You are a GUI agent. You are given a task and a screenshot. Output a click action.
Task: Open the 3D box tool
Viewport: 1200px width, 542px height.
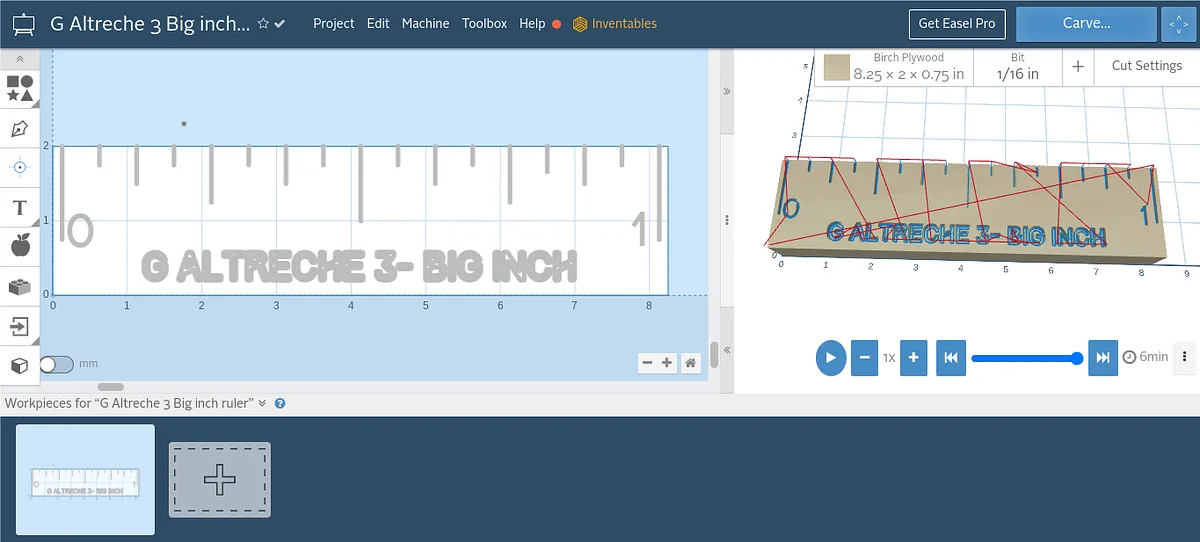point(19,365)
